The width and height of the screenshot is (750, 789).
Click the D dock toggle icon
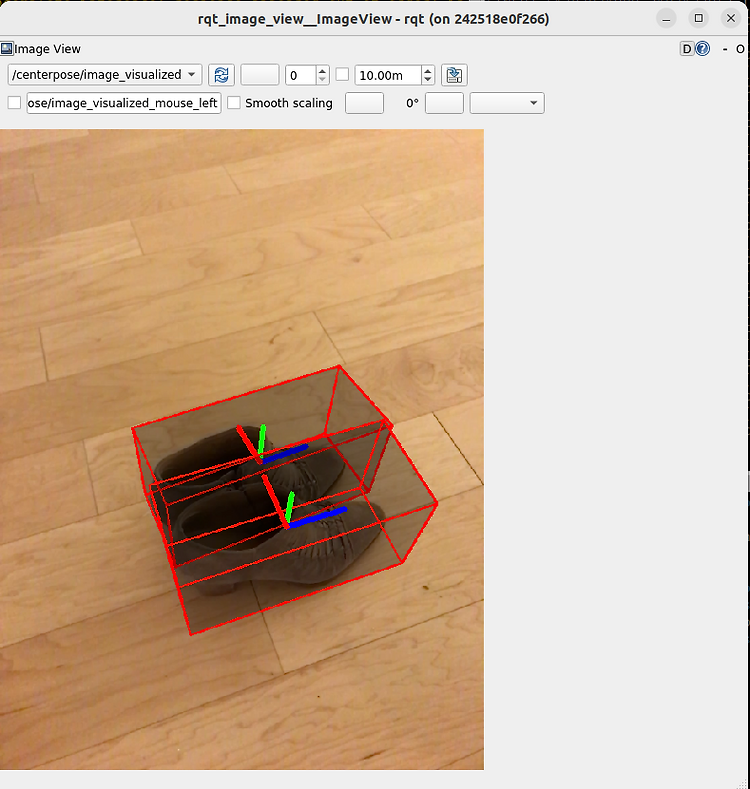687,49
